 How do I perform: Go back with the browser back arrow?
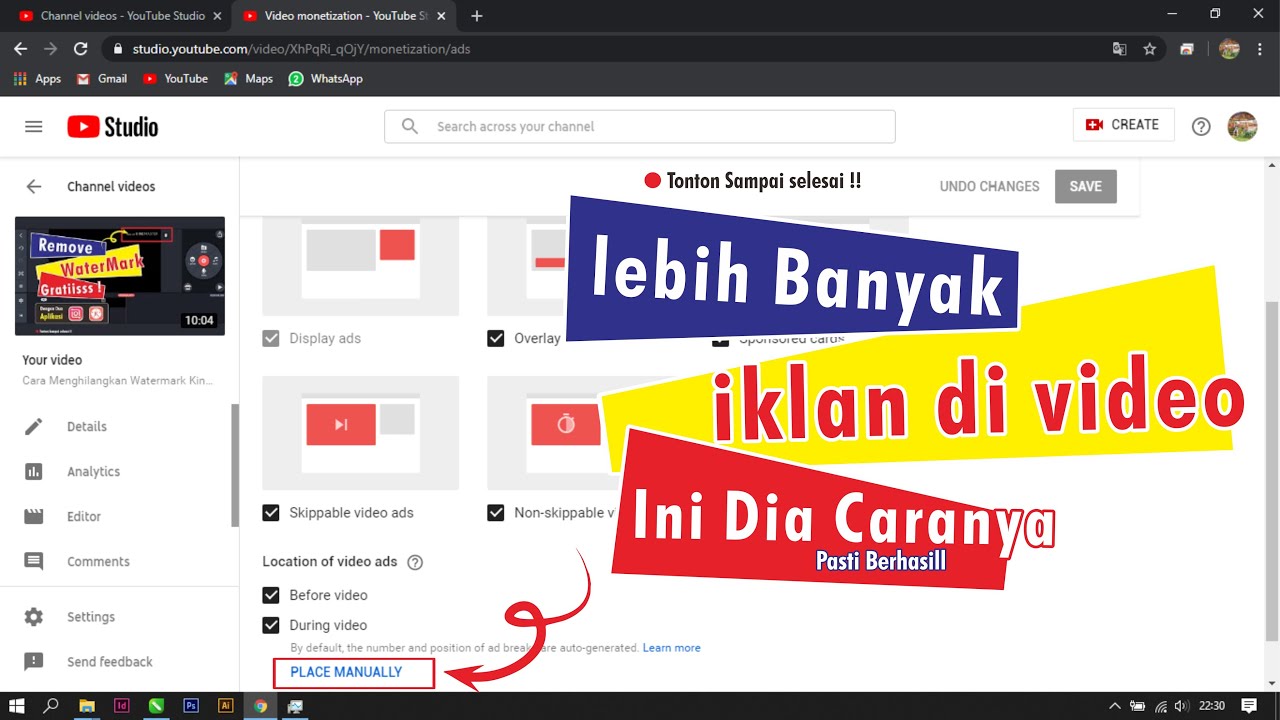point(20,49)
